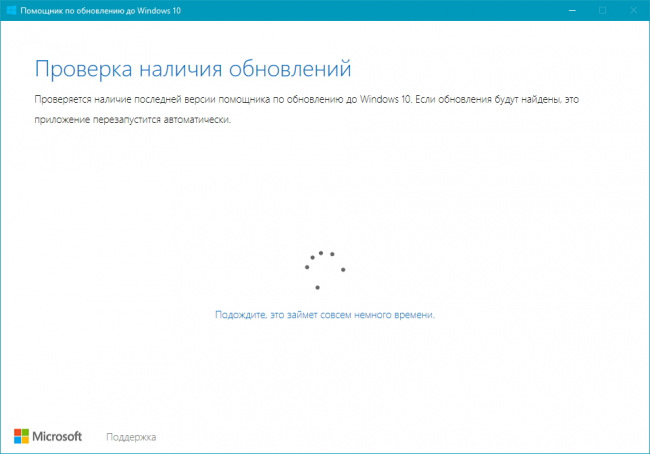This screenshot has width=650, height=454.
Task: Click the title bar text Помощник по обновлению
Action: click(x=72, y=11)
